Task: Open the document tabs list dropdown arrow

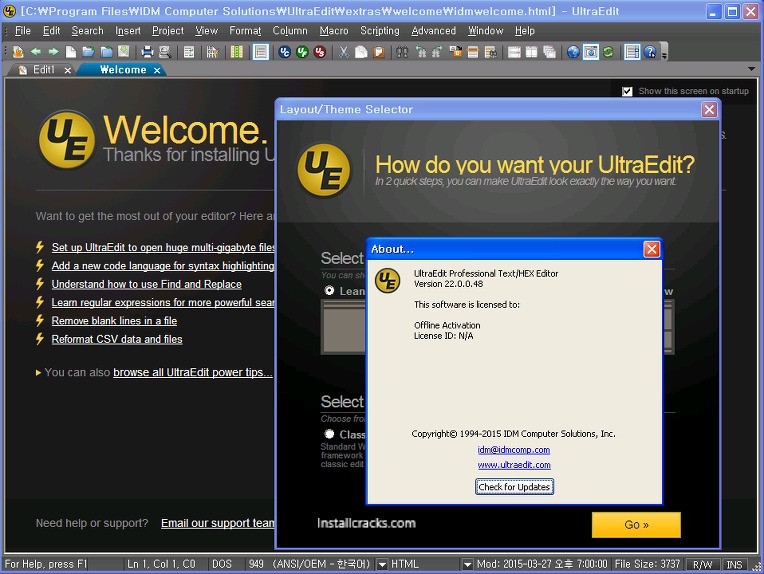Action: pyautogui.click(x=752, y=69)
